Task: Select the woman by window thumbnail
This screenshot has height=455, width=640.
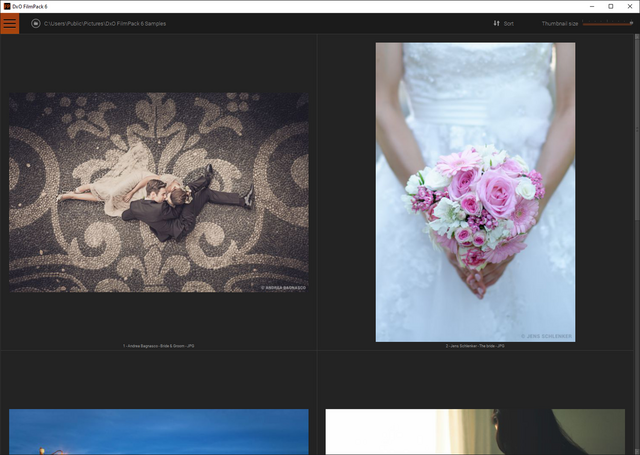Action: click(x=475, y=432)
